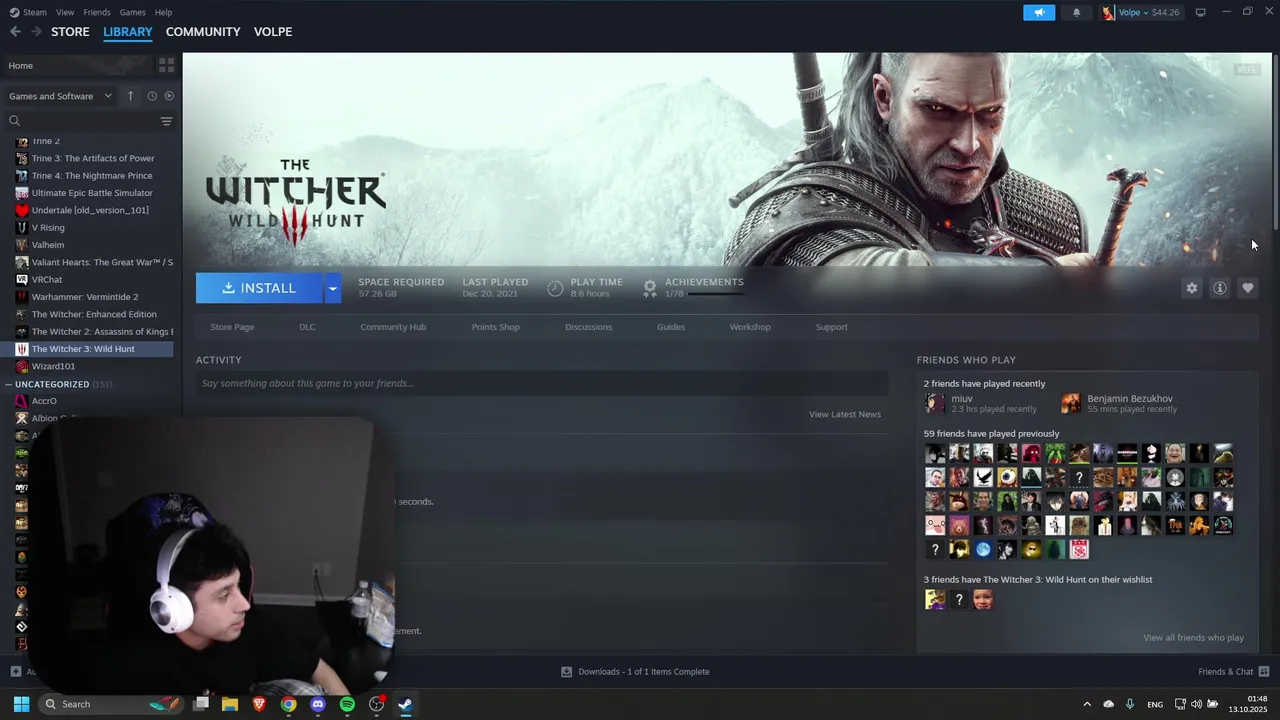Select VRChat in game list
The height and width of the screenshot is (720, 1280).
pyautogui.click(x=47, y=279)
